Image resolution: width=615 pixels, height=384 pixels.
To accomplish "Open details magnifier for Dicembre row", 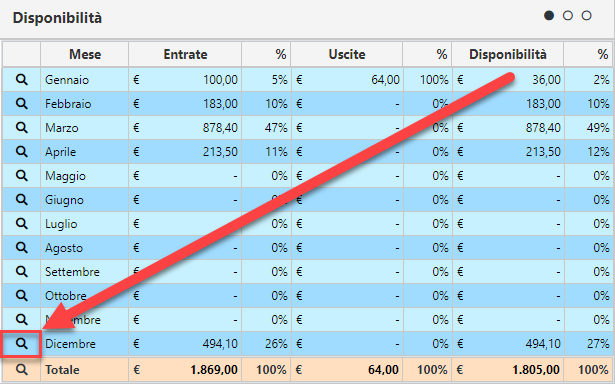I will (x=22, y=344).
